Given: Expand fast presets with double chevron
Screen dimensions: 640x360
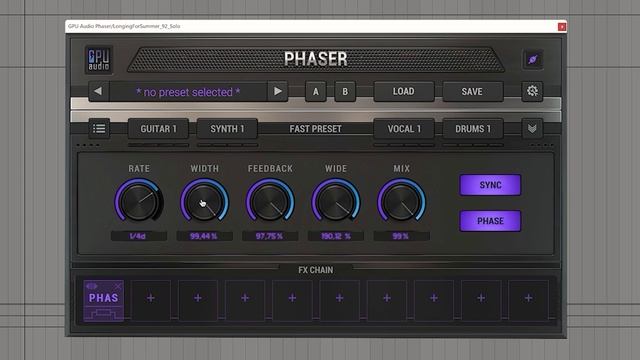Looking at the screenshot, I should tap(532, 129).
